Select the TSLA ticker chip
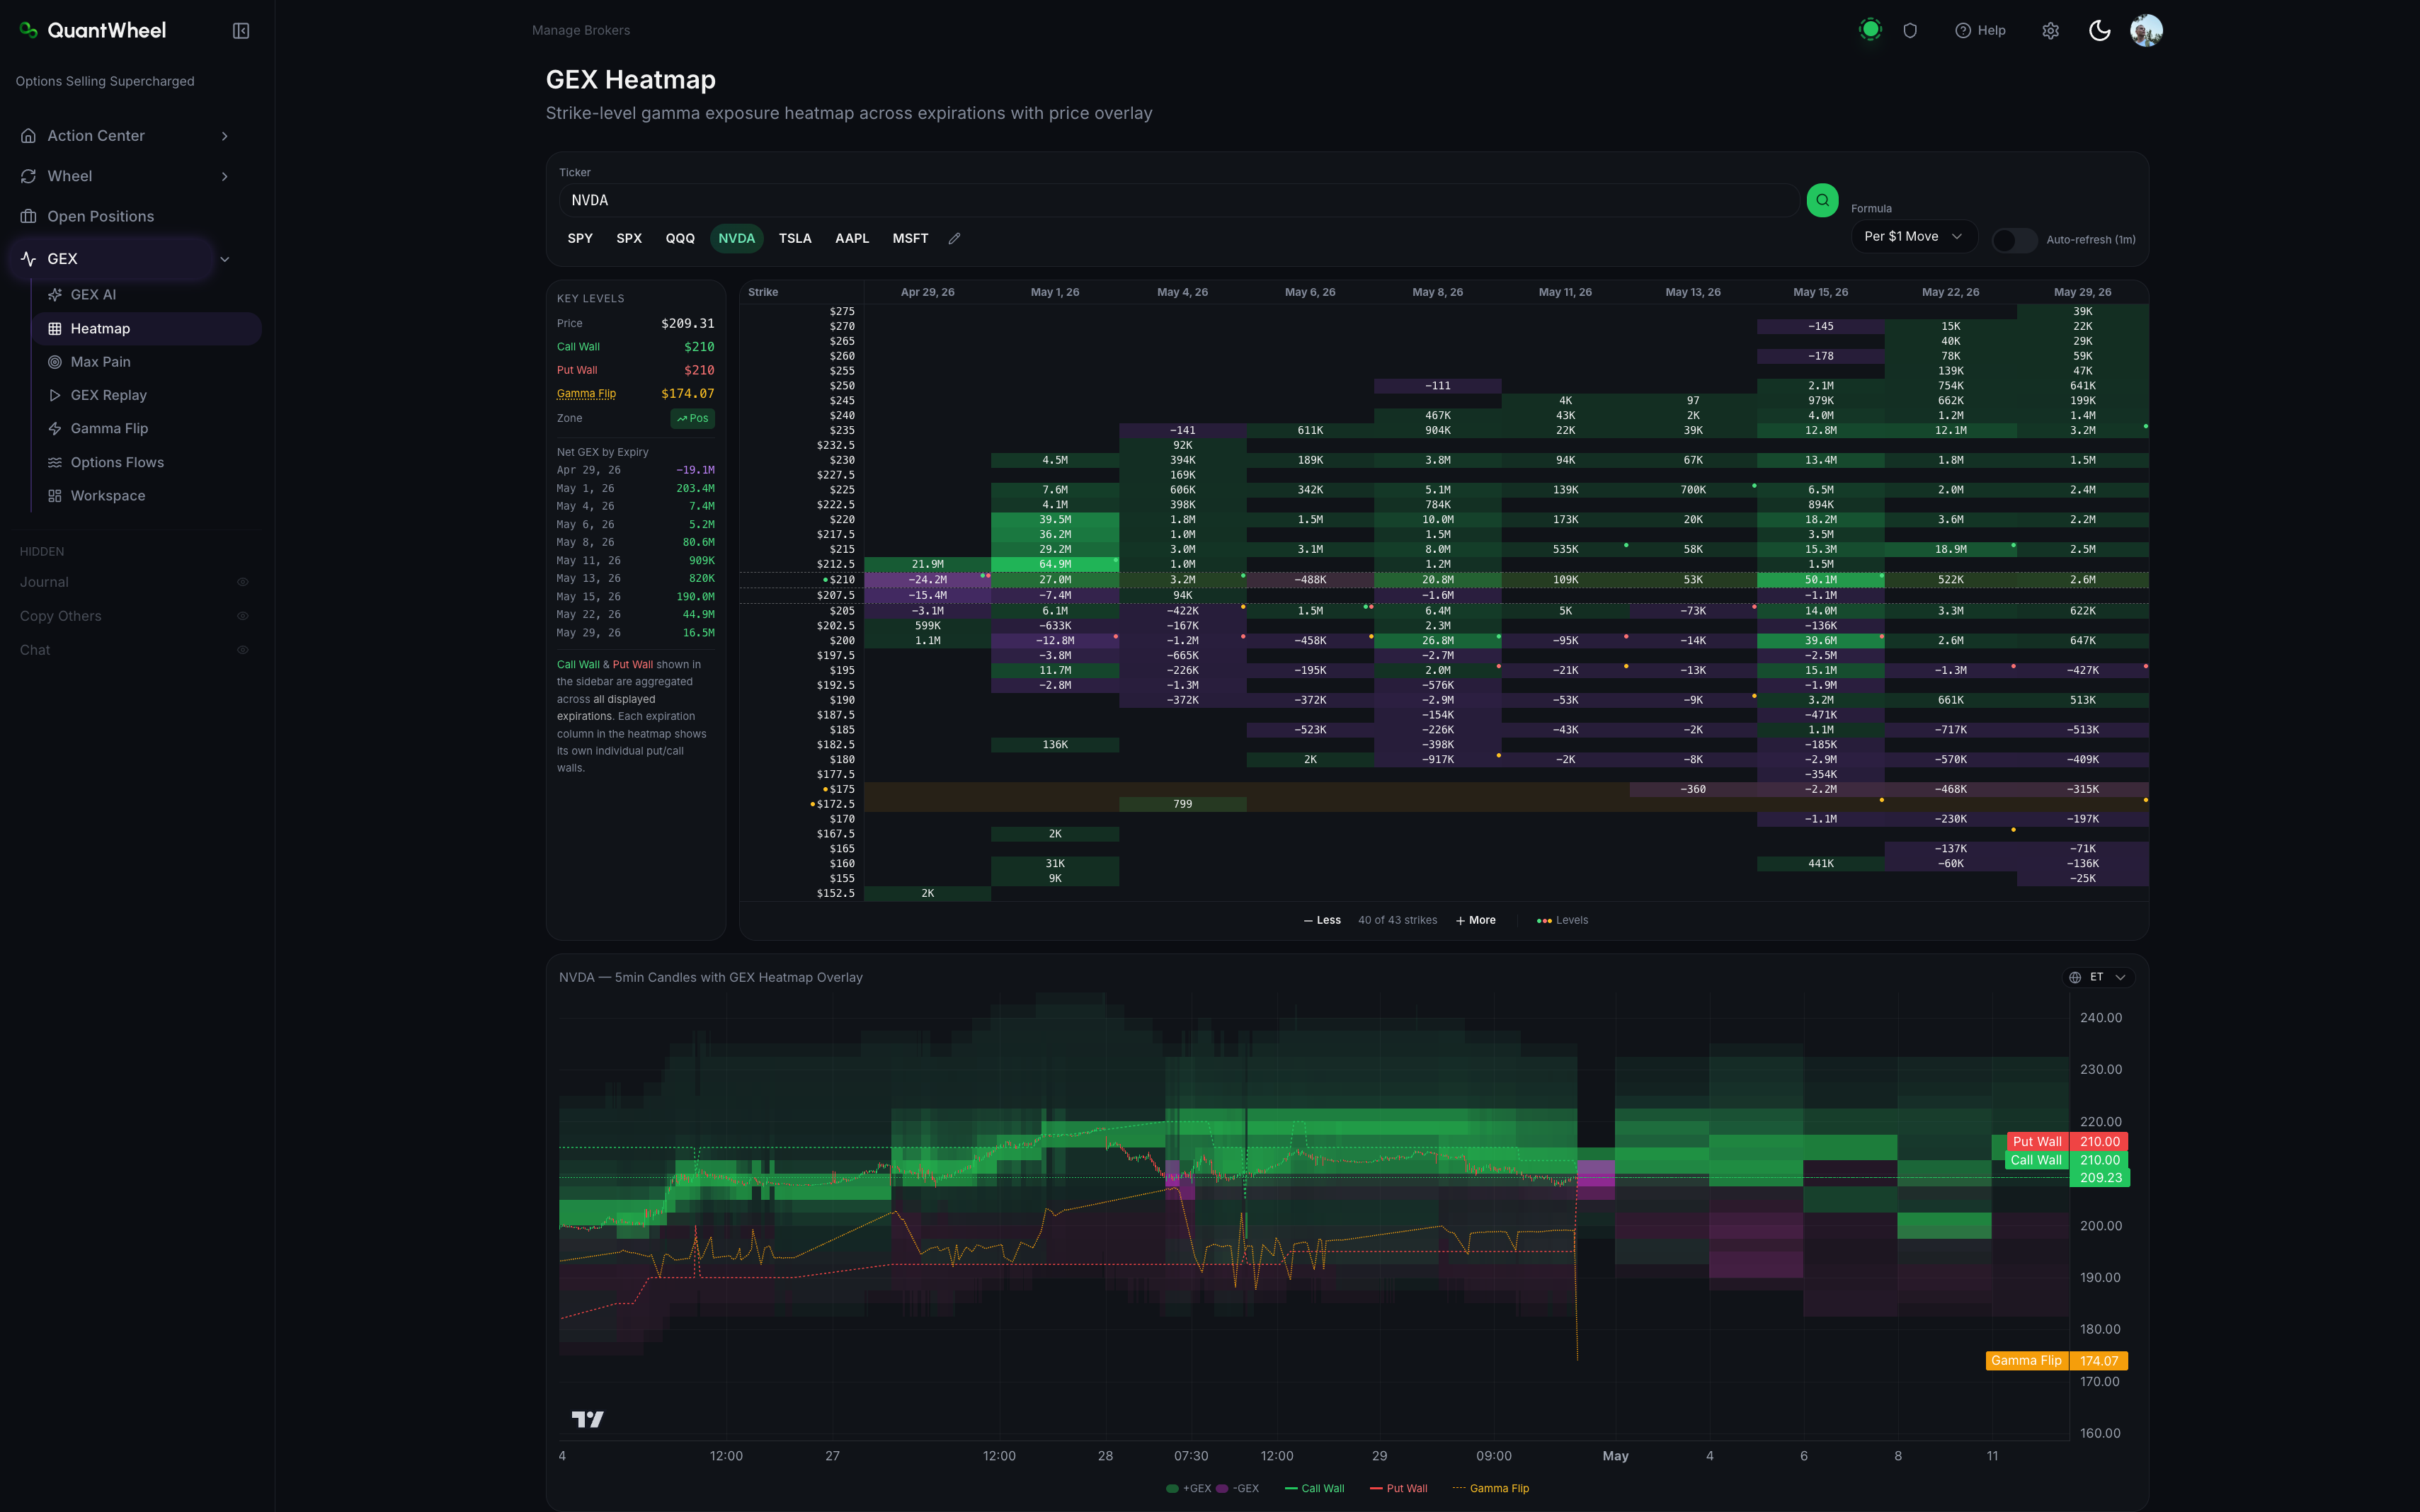Viewport: 2420px width, 1512px height. coord(795,238)
